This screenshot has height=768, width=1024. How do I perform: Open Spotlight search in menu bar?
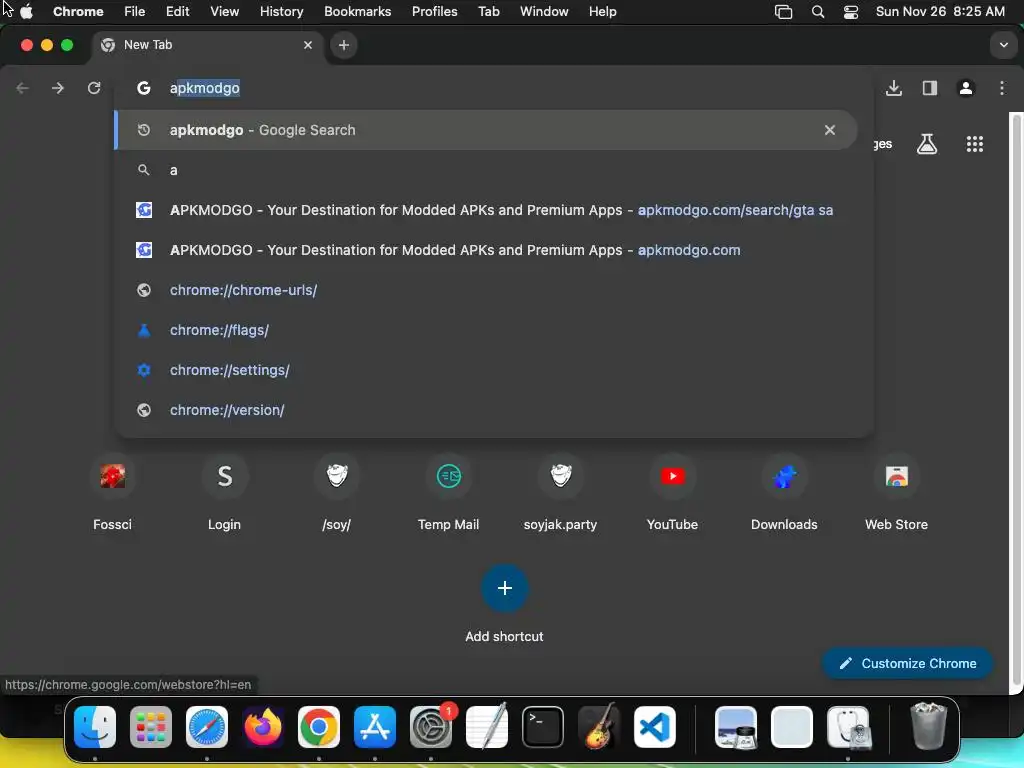click(818, 11)
